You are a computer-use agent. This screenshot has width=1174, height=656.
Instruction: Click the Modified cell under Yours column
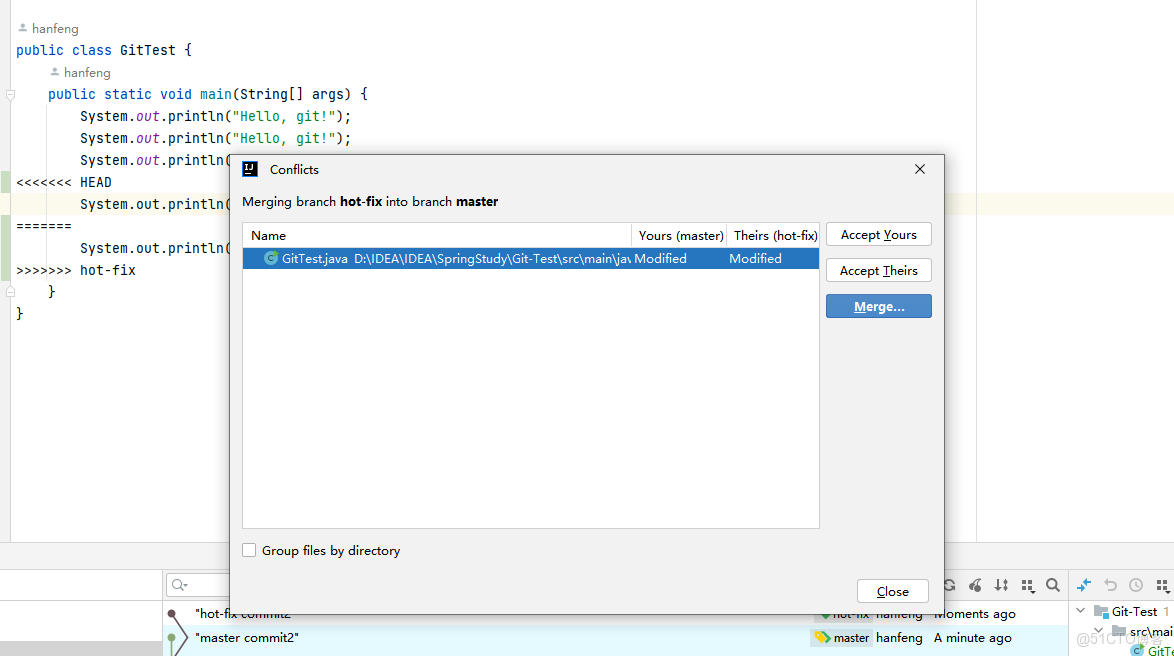660,258
